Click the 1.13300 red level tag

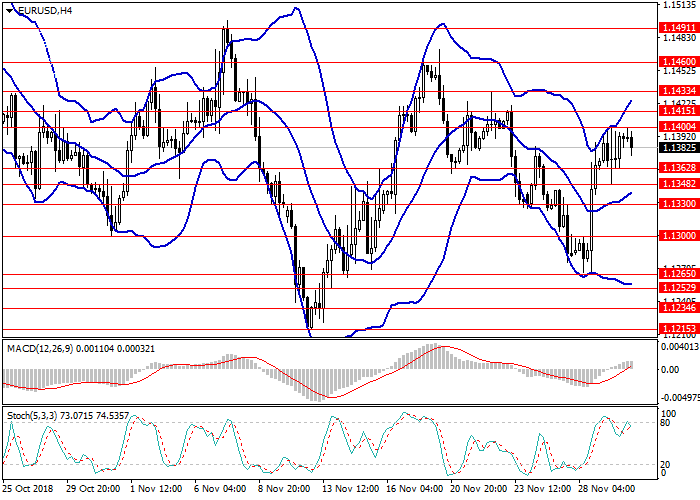point(678,204)
